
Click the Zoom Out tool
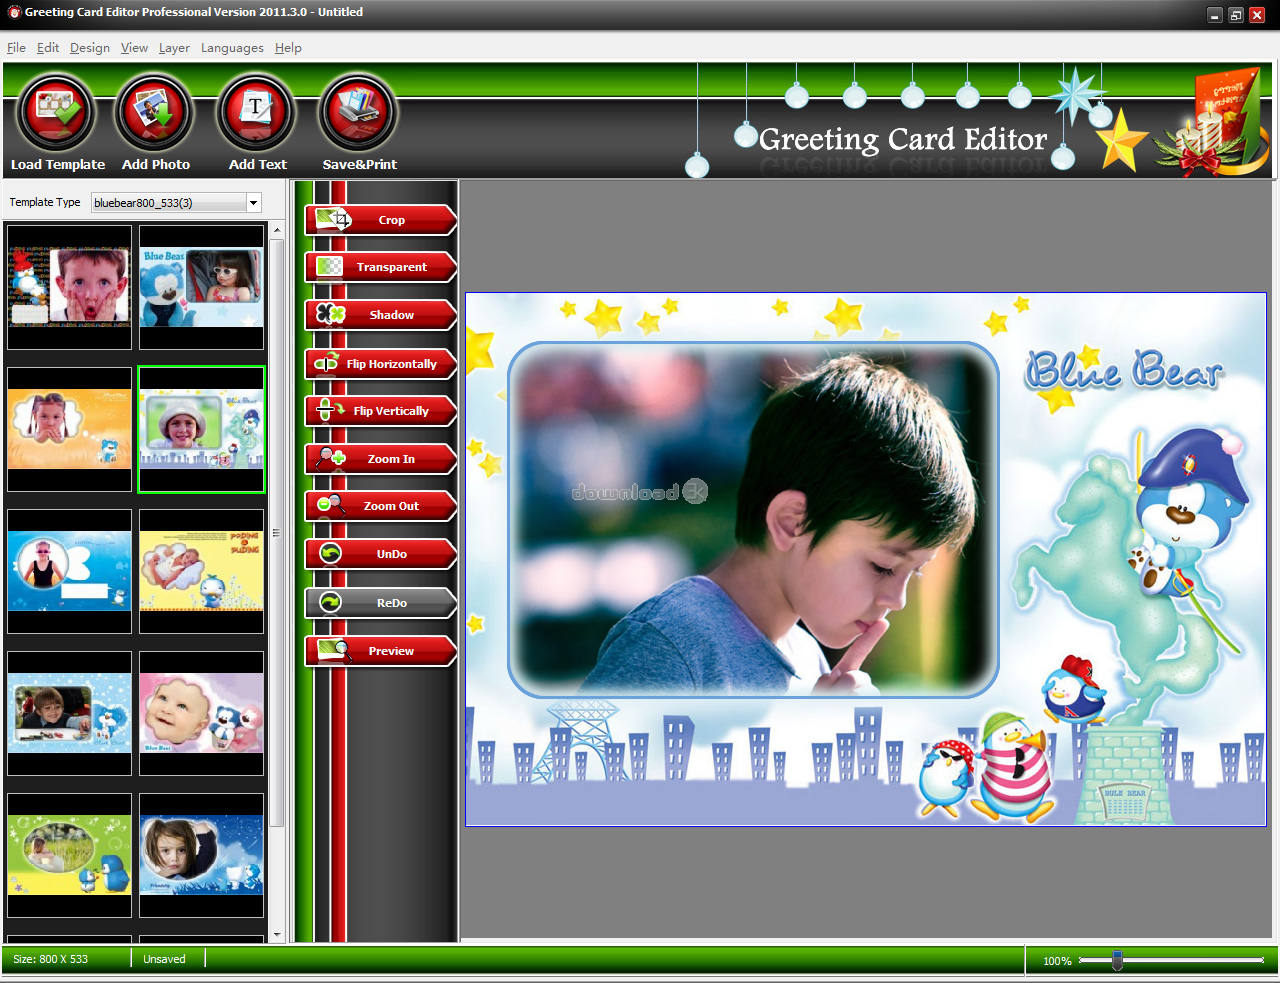click(380, 506)
